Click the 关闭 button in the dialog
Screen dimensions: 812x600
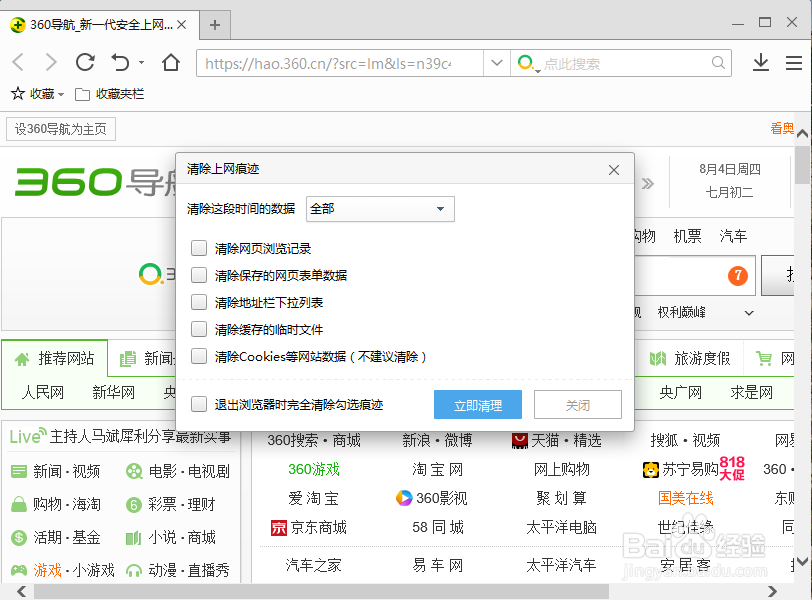click(x=577, y=405)
